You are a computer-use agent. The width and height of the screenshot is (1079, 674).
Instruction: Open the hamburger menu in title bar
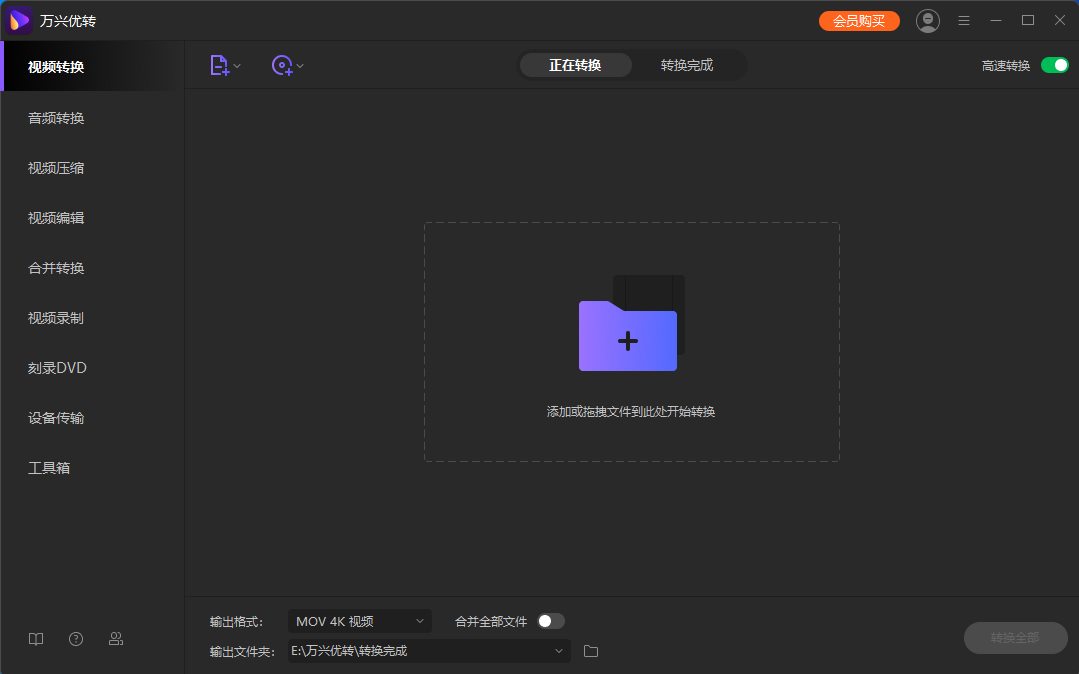point(964,20)
